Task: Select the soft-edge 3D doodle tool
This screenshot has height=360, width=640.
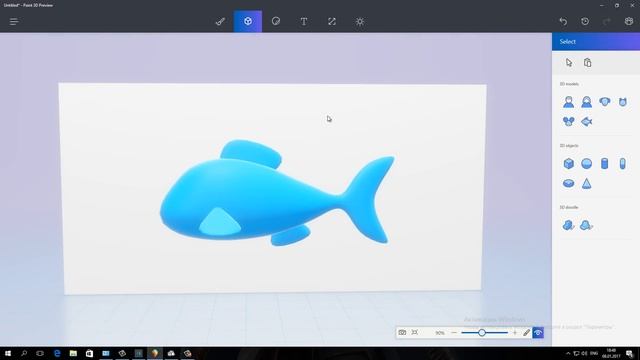Action: coord(587,225)
